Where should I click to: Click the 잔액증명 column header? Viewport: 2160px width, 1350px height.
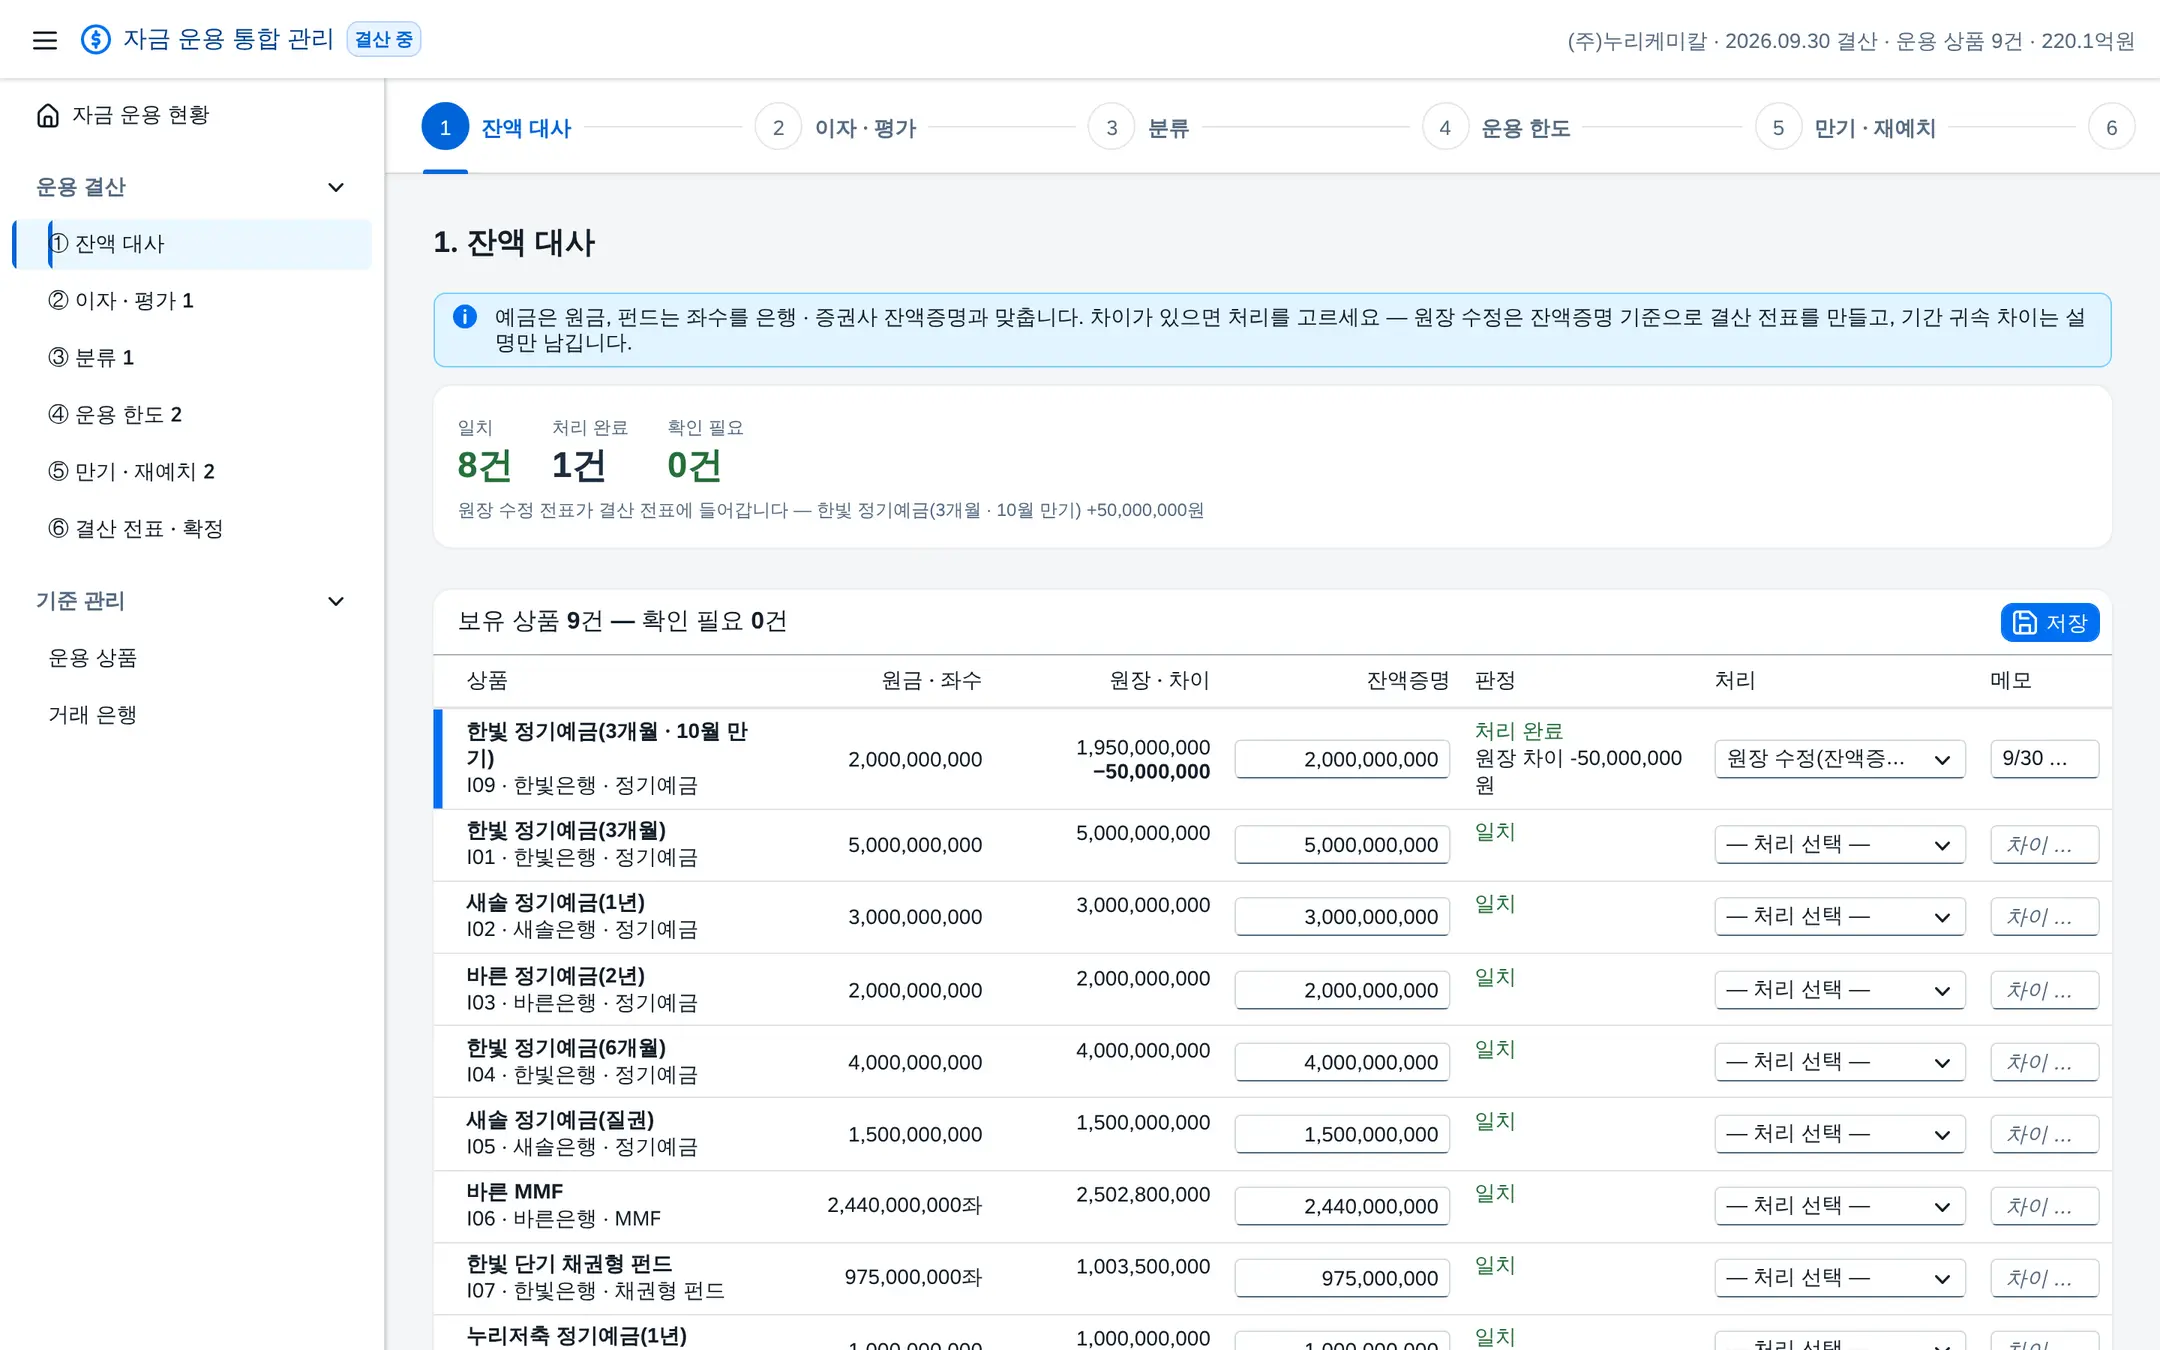pos(1407,681)
